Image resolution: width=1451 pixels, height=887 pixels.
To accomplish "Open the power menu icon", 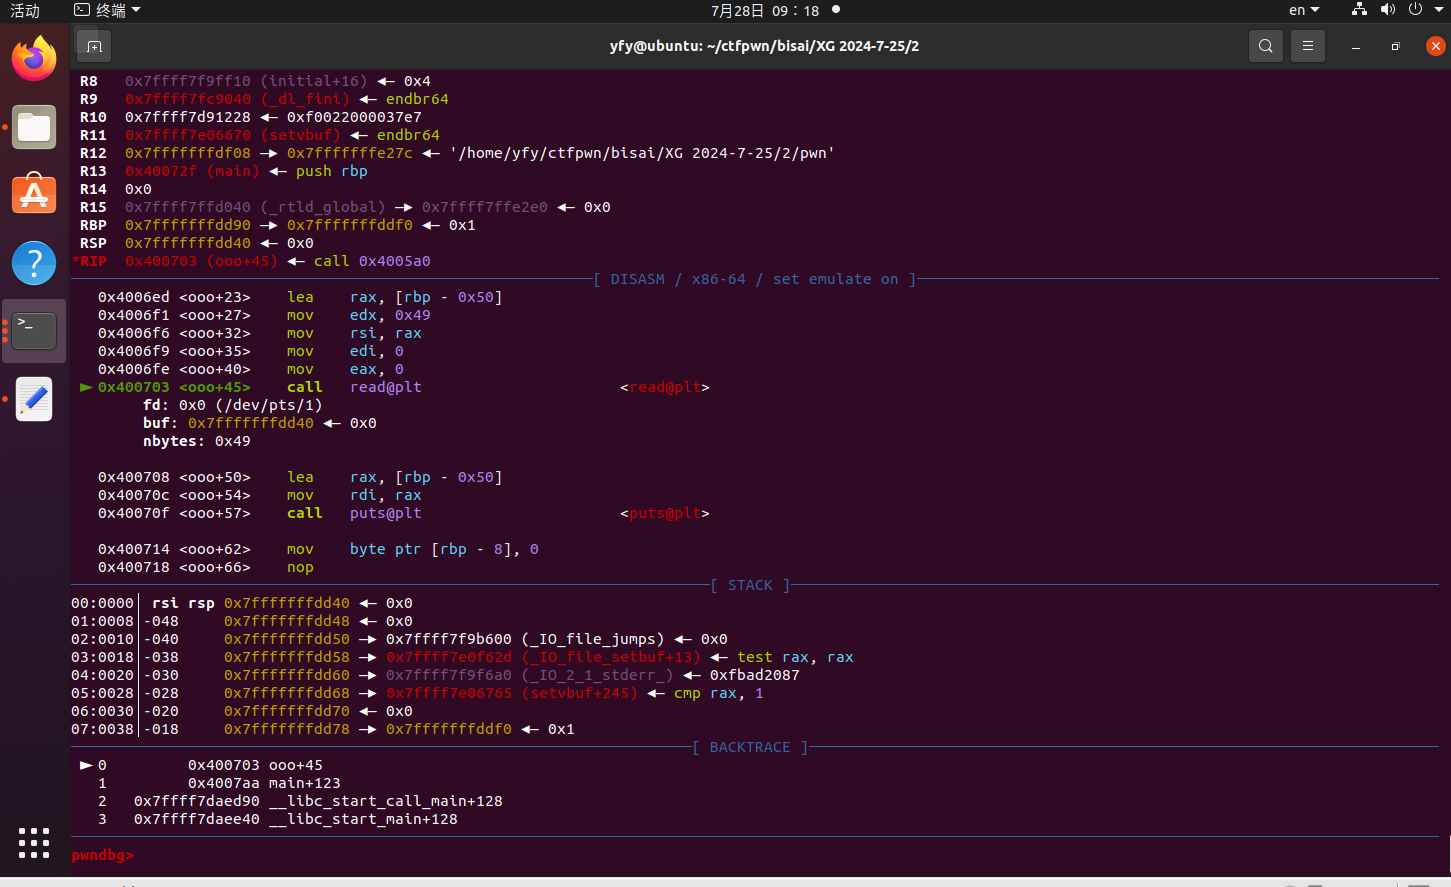I will click(1415, 10).
